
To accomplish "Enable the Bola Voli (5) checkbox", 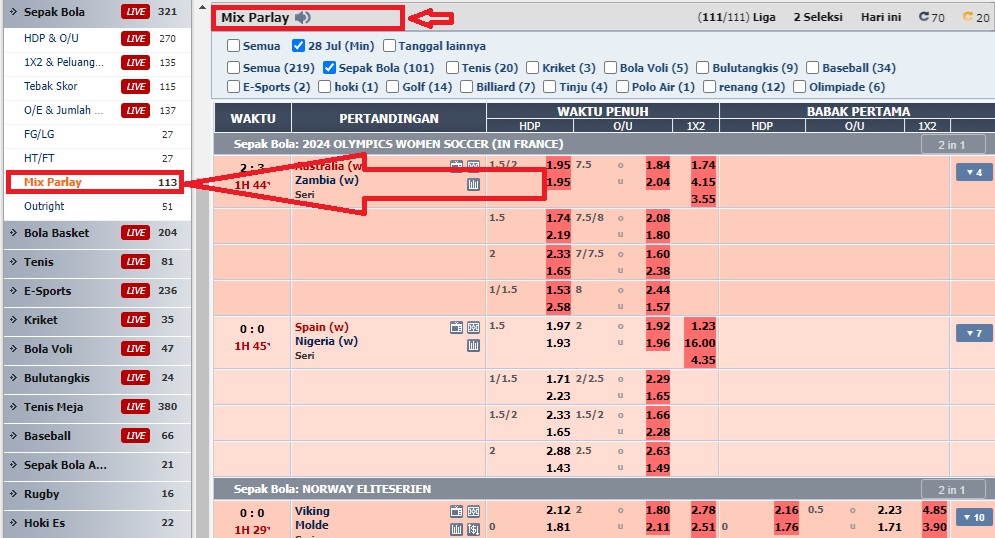I will pos(610,67).
